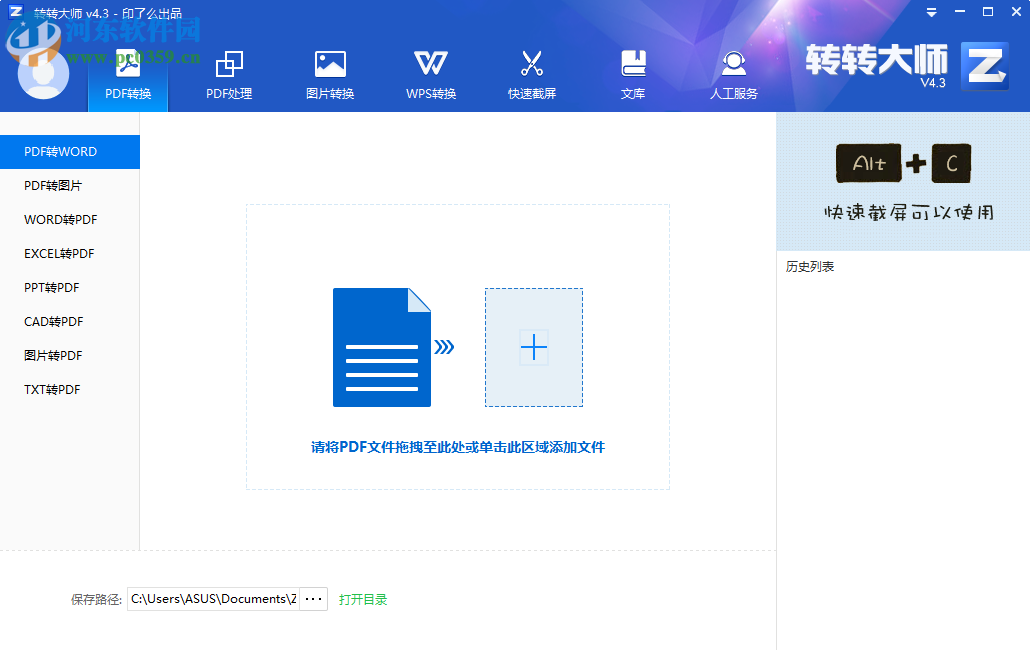Click the plus icon to add a file
The height and width of the screenshot is (650, 1030).
click(x=533, y=347)
